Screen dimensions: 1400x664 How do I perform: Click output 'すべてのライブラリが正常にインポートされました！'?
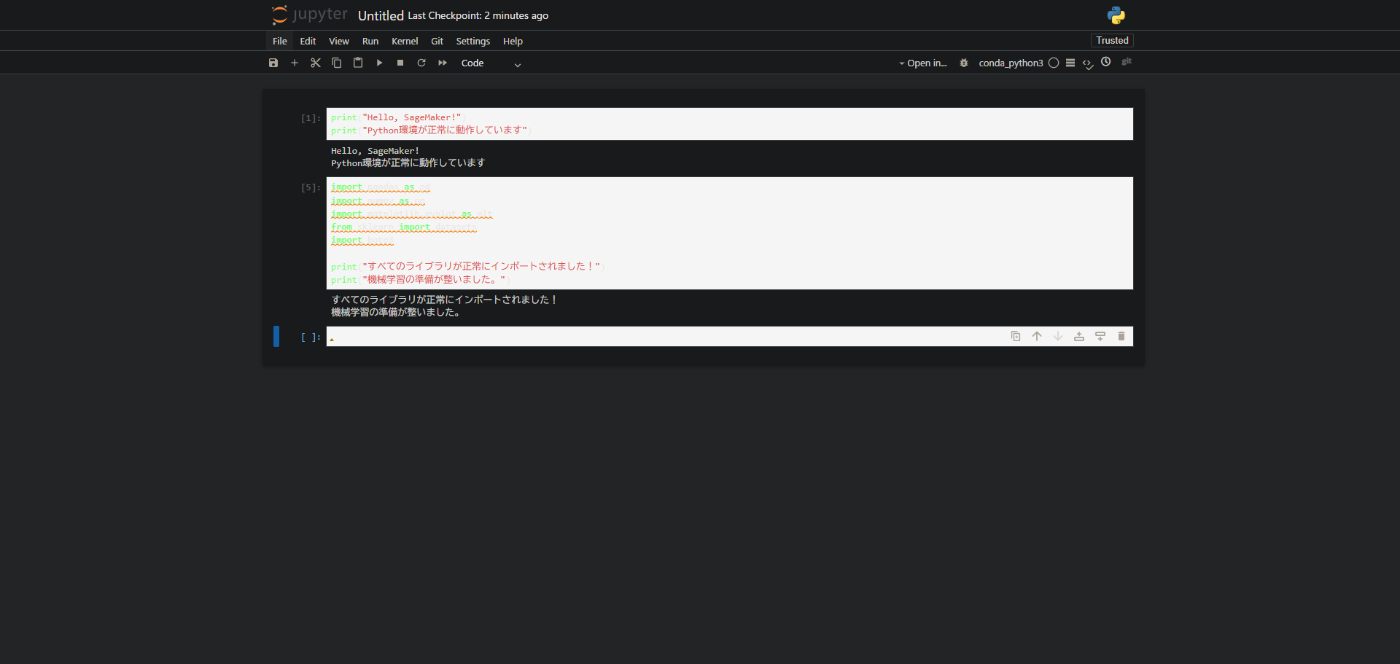(445, 299)
